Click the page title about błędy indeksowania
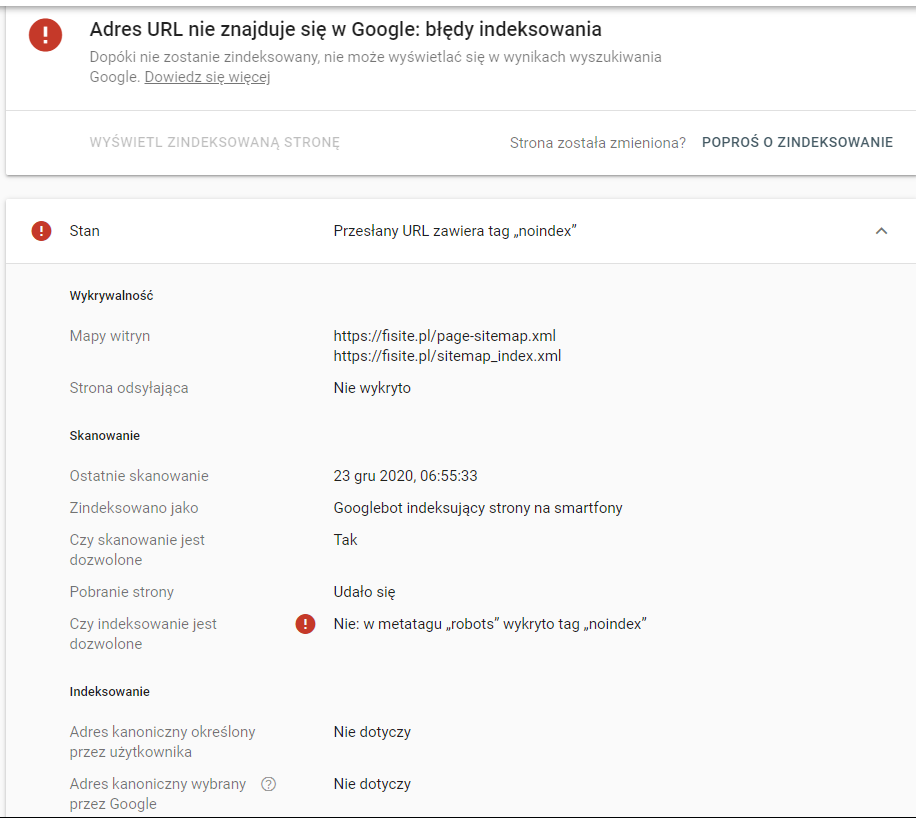Image resolution: width=916 pixels, height=818 pixels. 346,30
